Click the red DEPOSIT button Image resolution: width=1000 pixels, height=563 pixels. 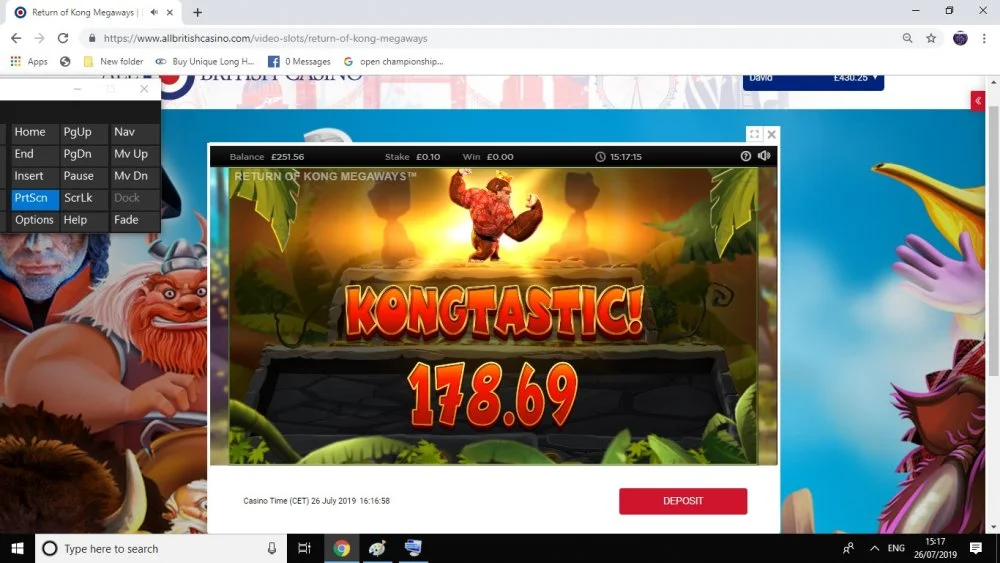click(683, 501)
